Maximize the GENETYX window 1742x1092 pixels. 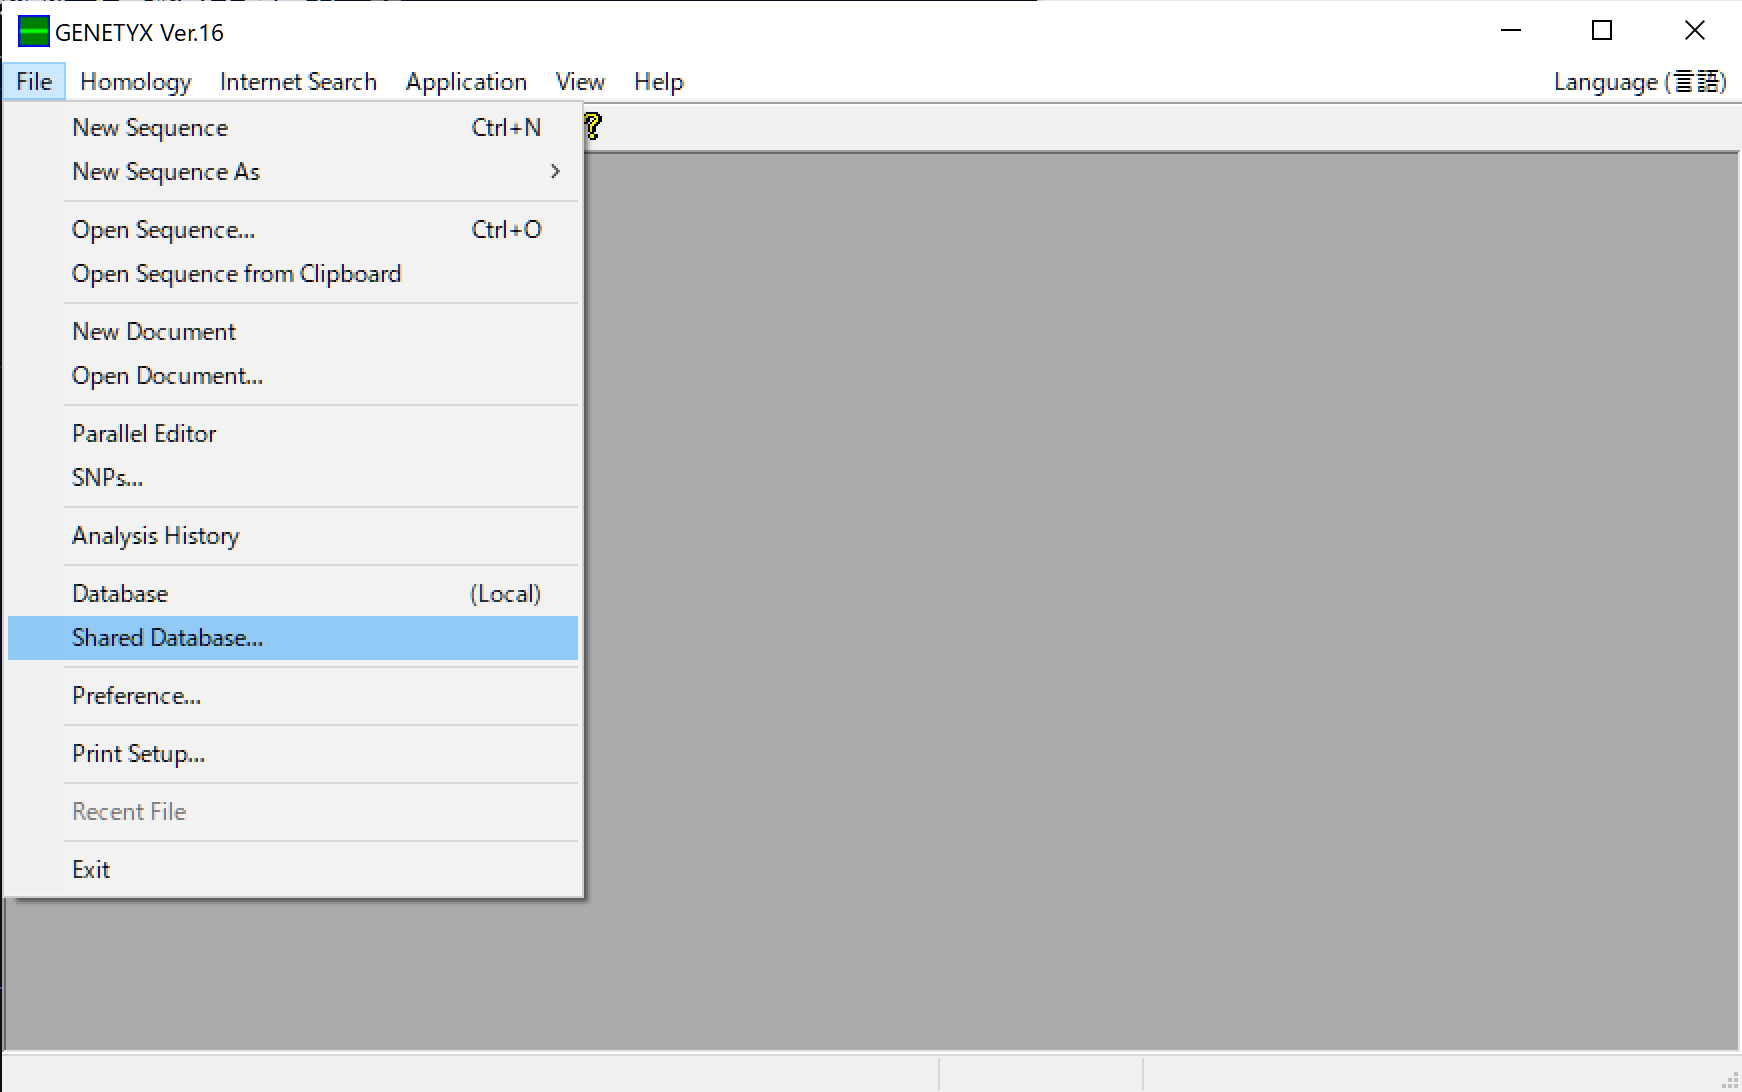pyautogui.click(x=1602, y=31)
